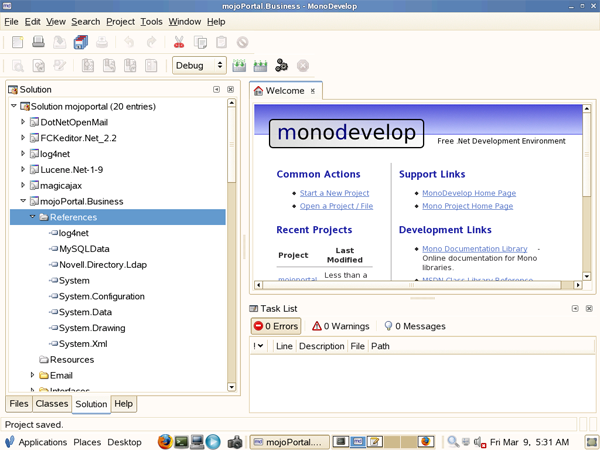Click the Print toolbar icon
This screenshot has height=450, width=600.
pos(103,42)
